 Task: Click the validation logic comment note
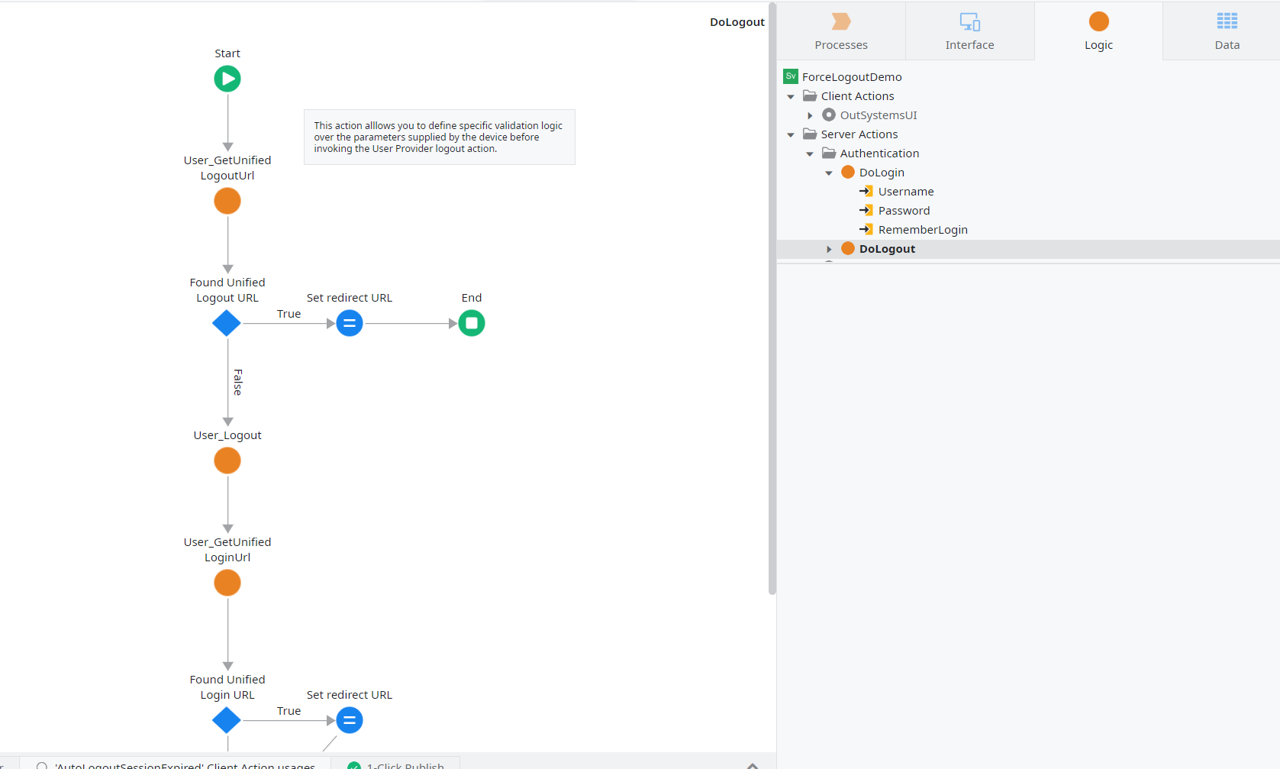(439, 137)
